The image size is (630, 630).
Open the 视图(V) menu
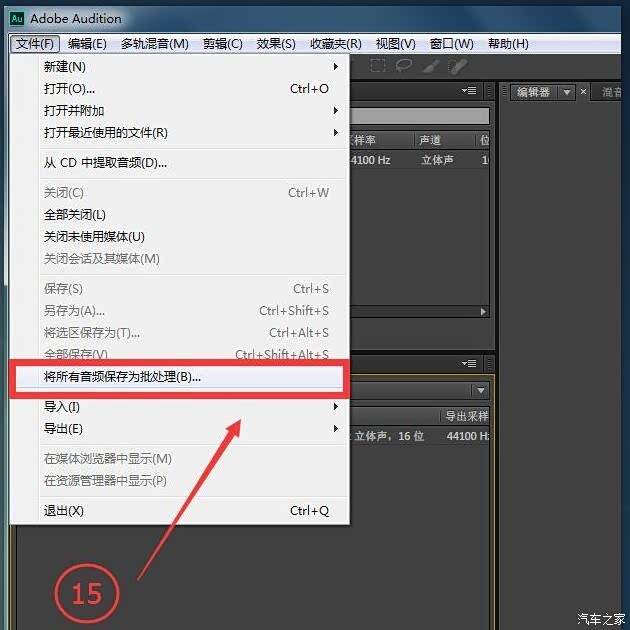click(395, 43)
